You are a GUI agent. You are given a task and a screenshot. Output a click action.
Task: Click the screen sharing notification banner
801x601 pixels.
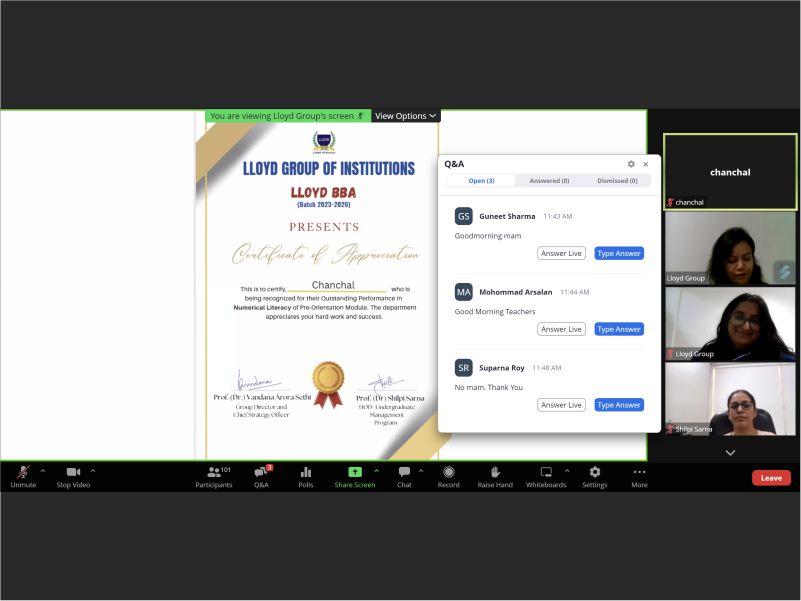click(288, 116)
